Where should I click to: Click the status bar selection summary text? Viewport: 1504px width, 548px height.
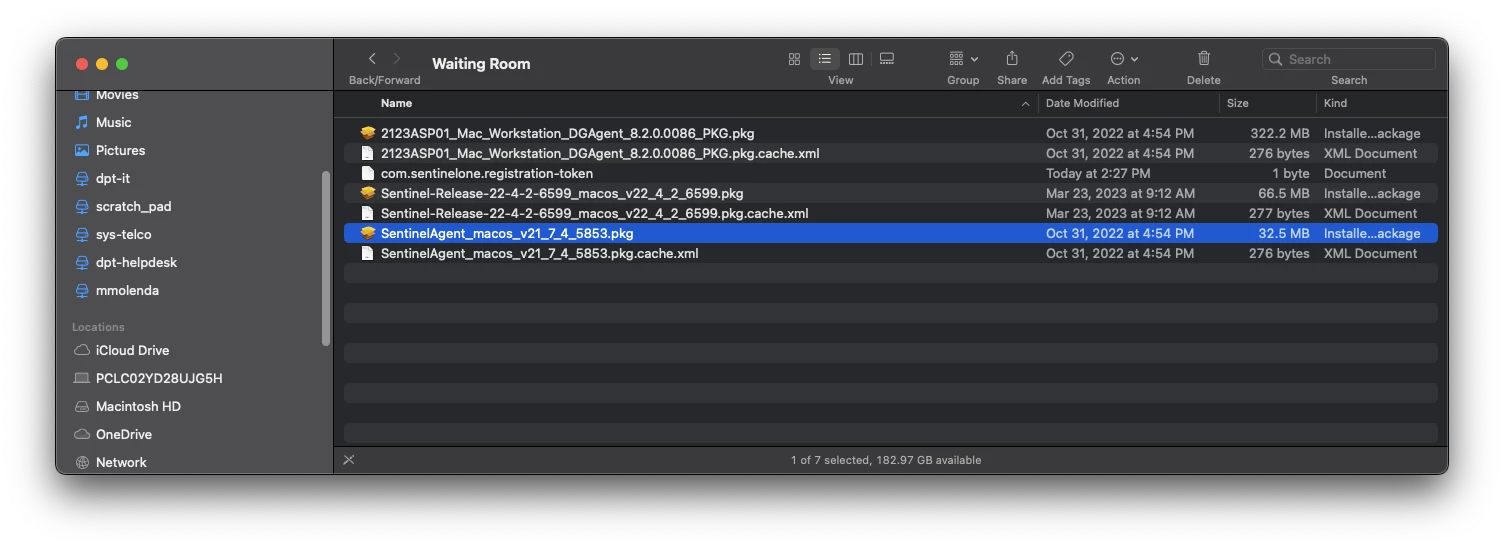(x=886, y=460)
